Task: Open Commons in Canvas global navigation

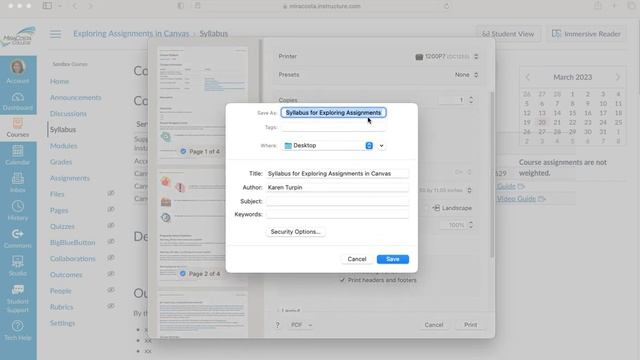Action: tap(18, 238)
